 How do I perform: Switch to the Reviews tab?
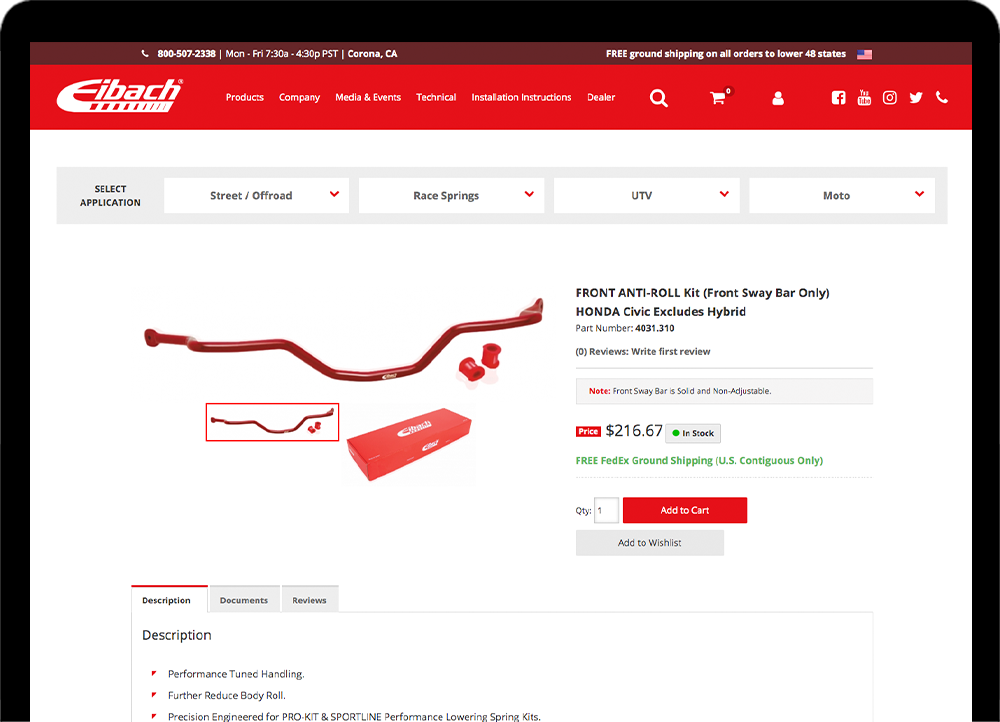point(309,600)
